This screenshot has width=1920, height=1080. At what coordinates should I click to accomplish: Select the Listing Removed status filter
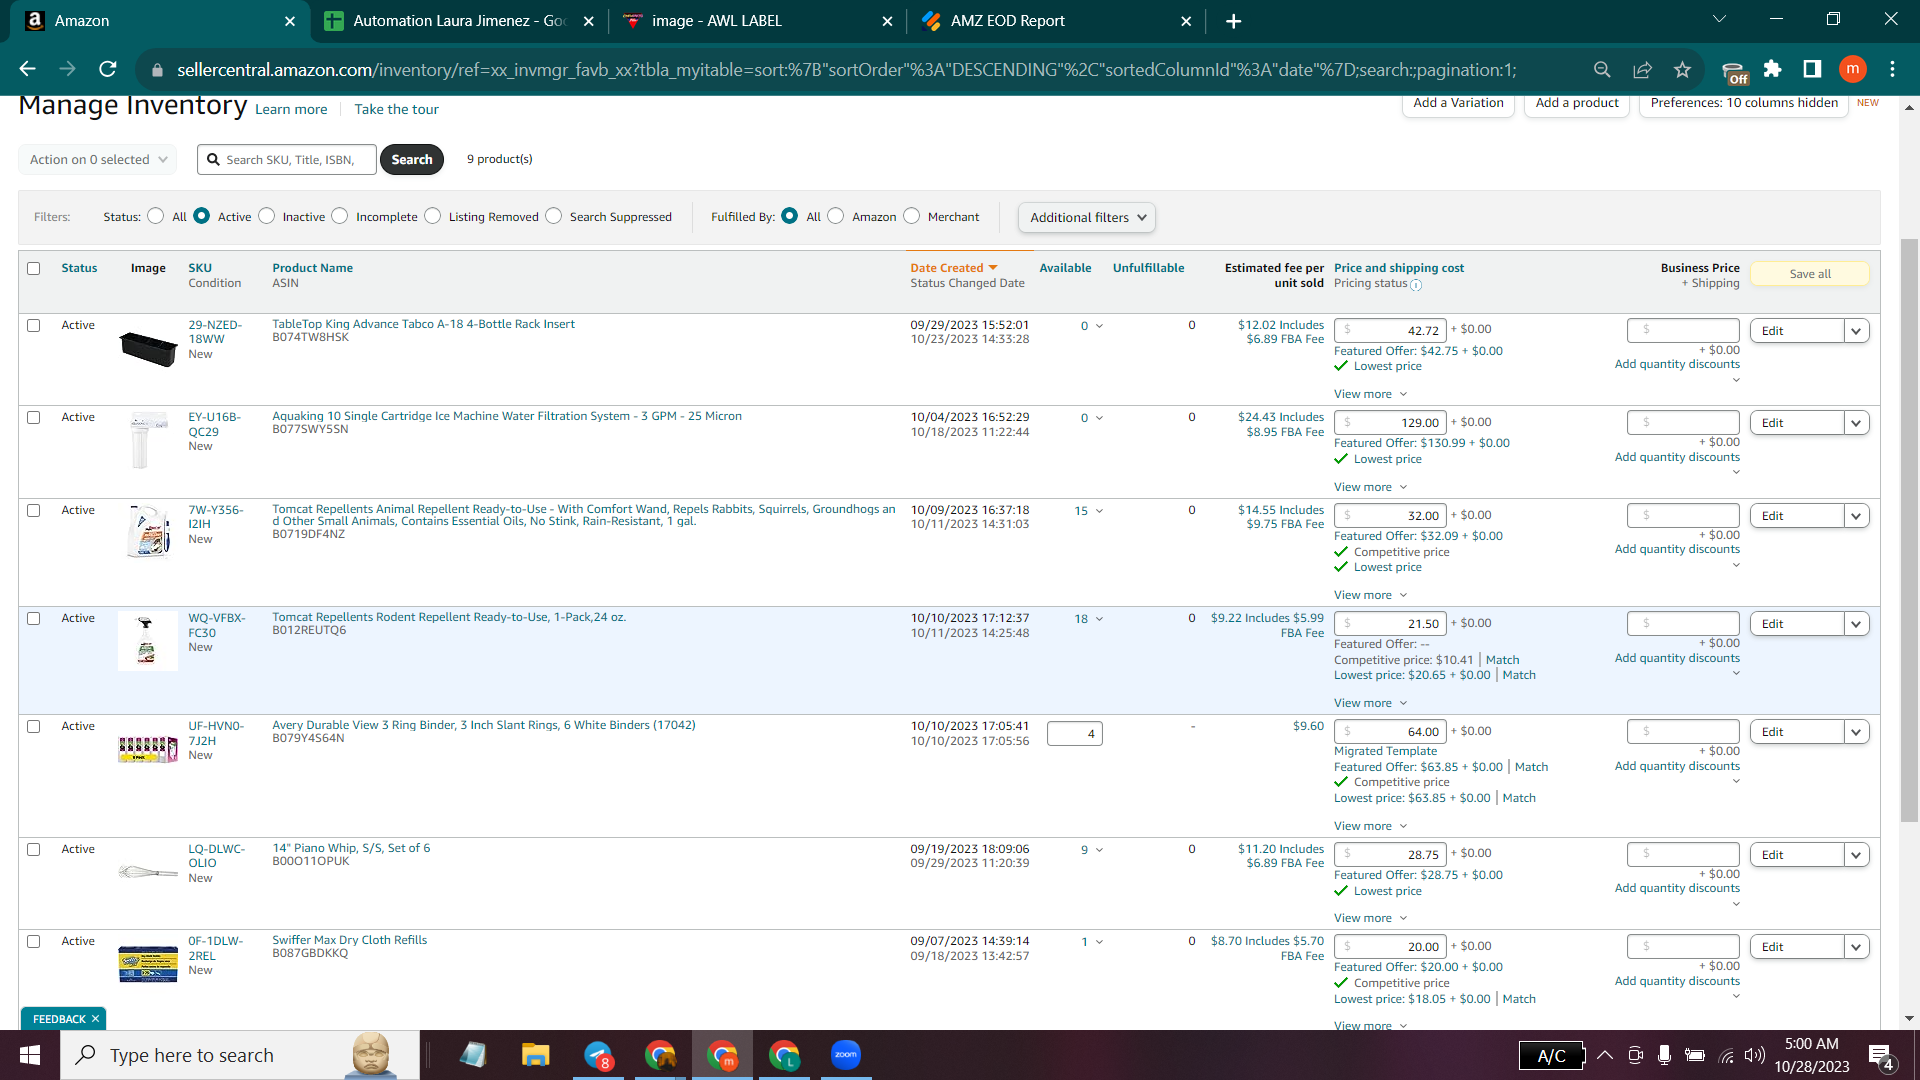433,216
